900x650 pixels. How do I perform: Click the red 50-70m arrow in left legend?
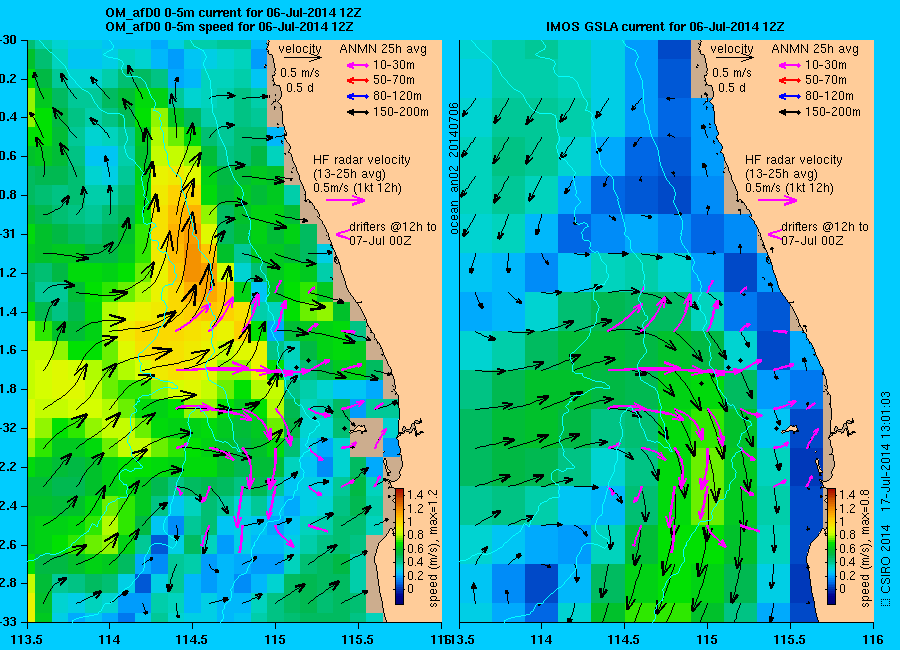coord(358,81)
